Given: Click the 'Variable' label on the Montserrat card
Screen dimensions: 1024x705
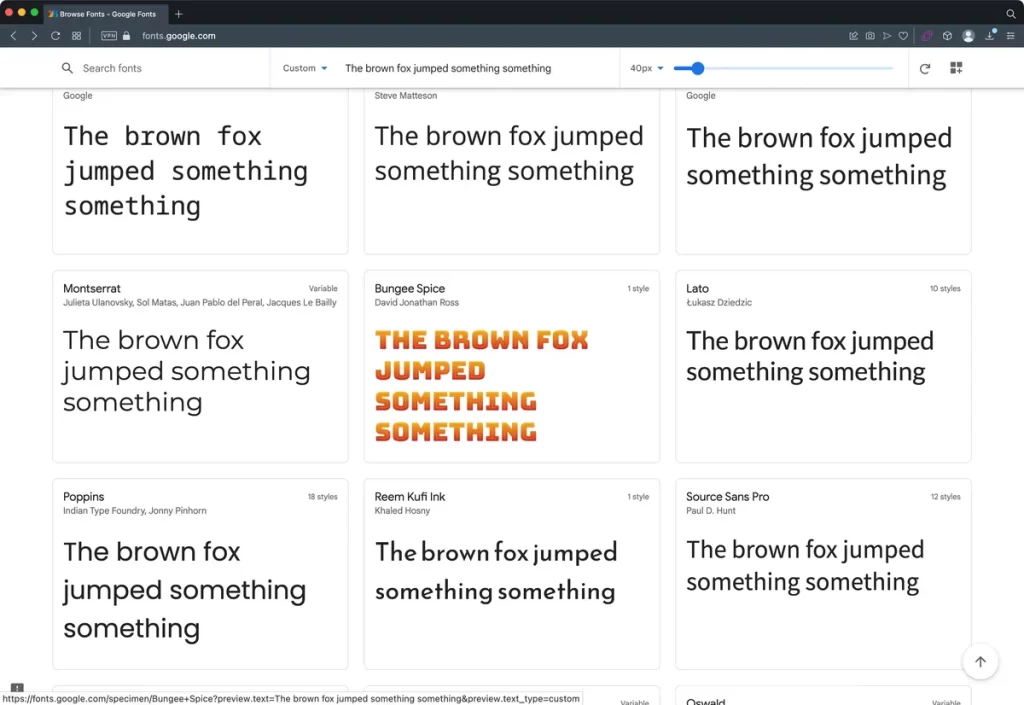Looking at the screenshot, I should [323, 289].
